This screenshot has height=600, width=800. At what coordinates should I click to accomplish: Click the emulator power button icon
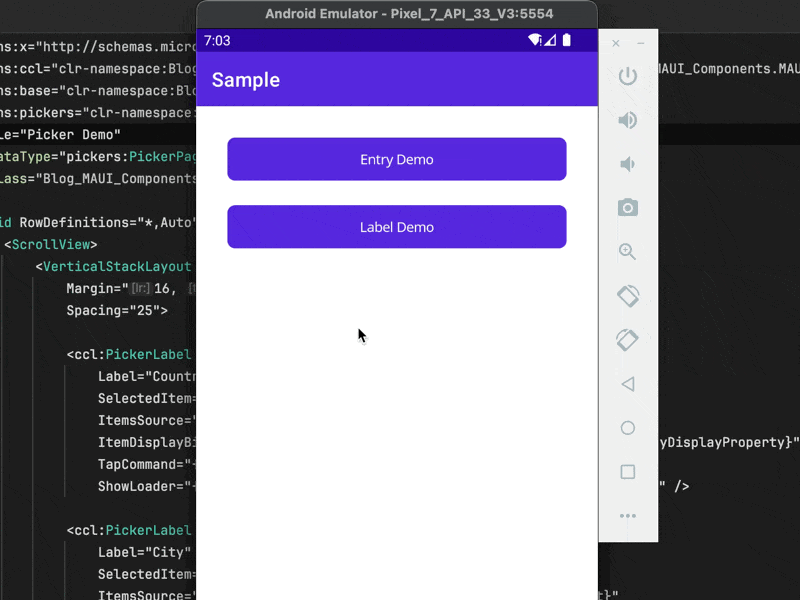pyautogui.click(x=628, y=76)
